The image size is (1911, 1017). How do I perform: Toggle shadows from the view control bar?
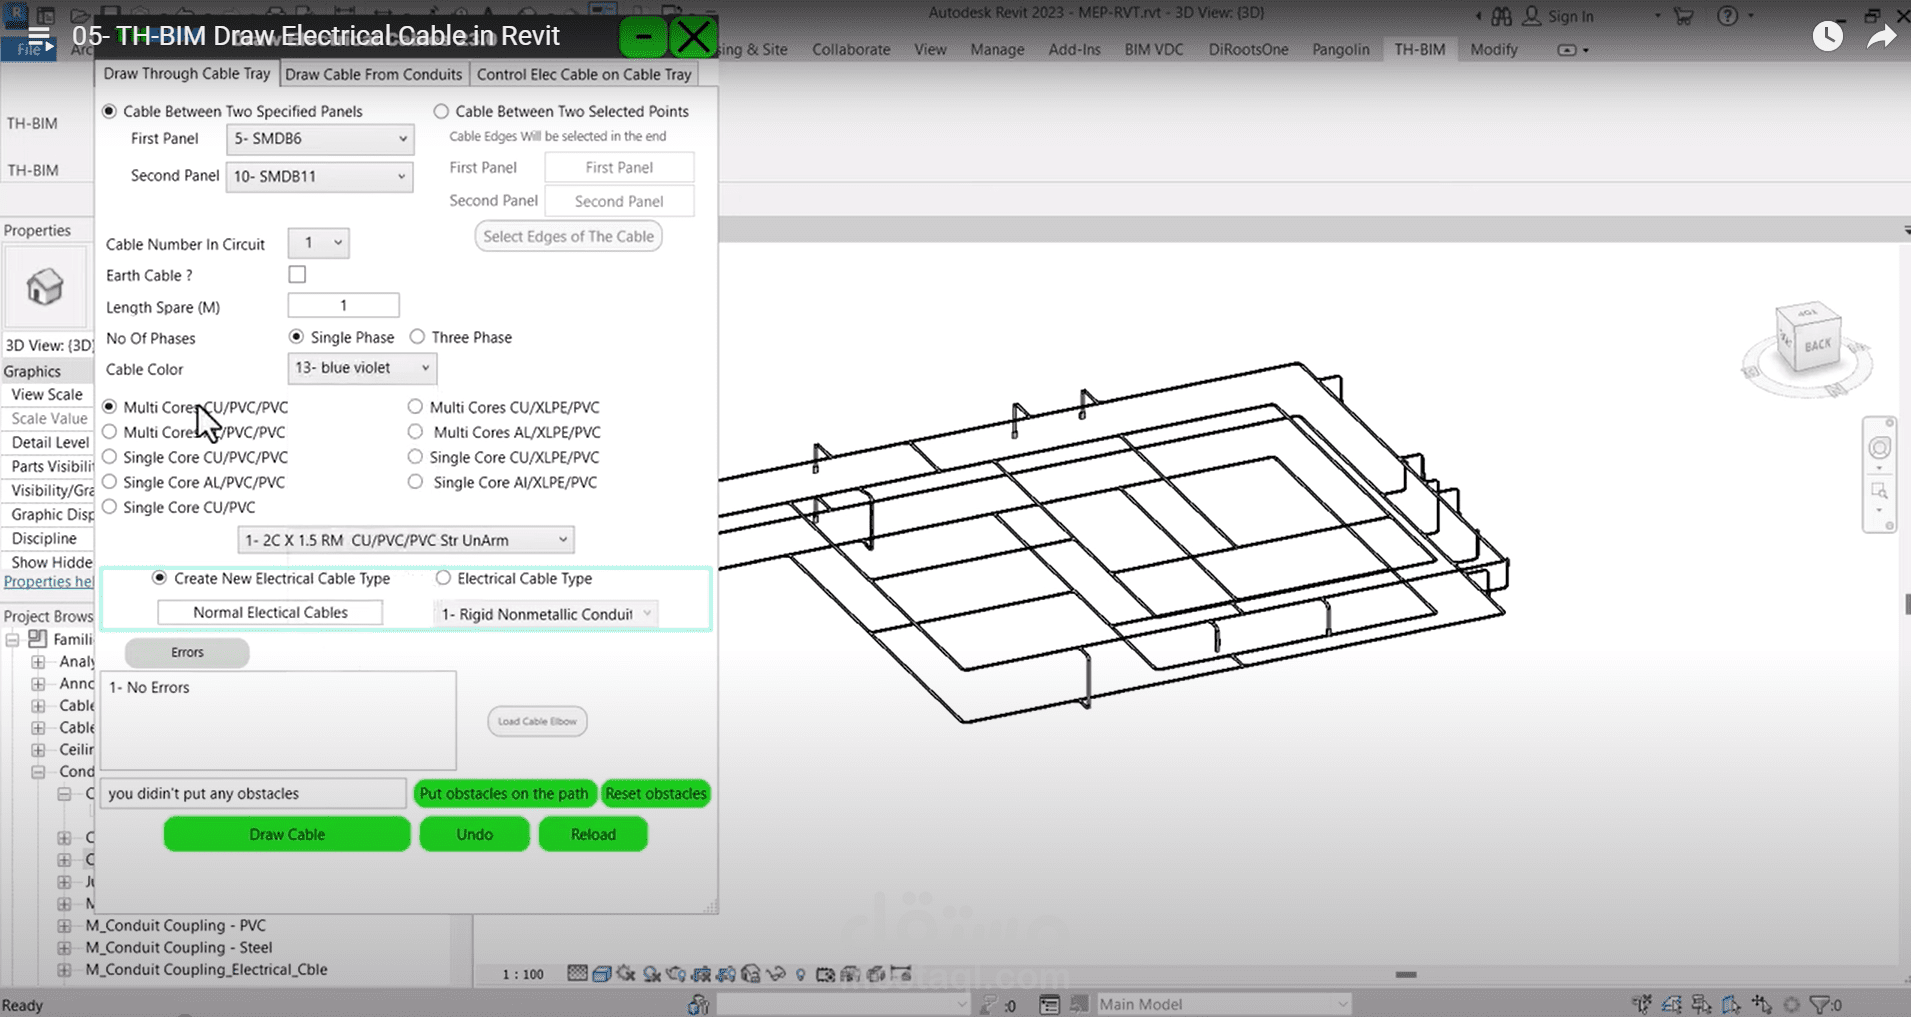pyautogui.click(x=650, y=973)
